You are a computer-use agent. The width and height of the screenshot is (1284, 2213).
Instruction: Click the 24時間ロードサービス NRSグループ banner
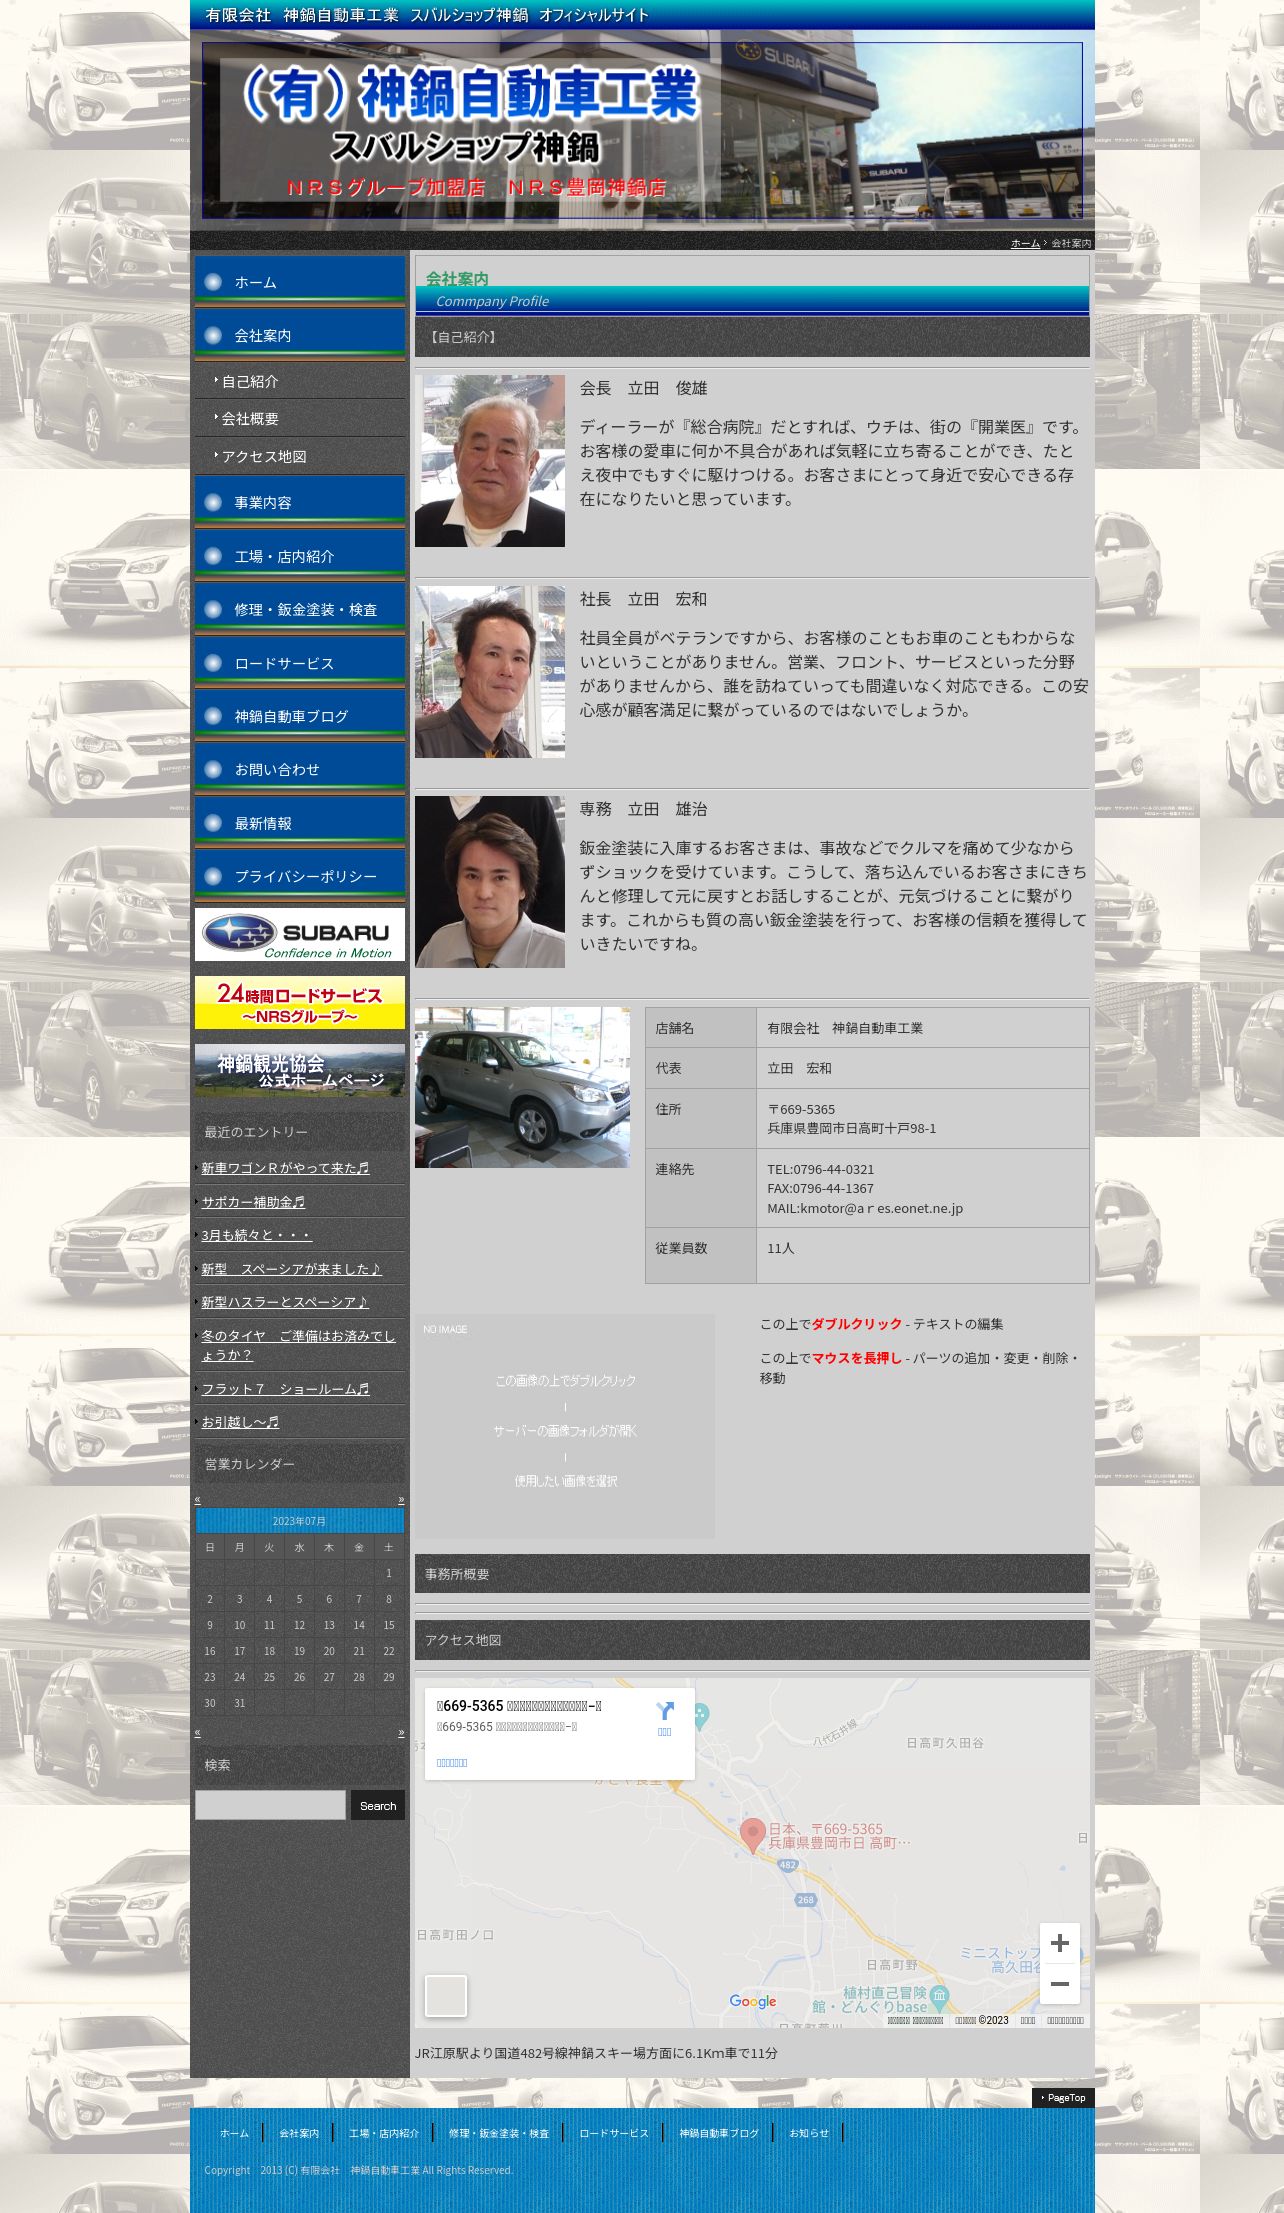300,1002
